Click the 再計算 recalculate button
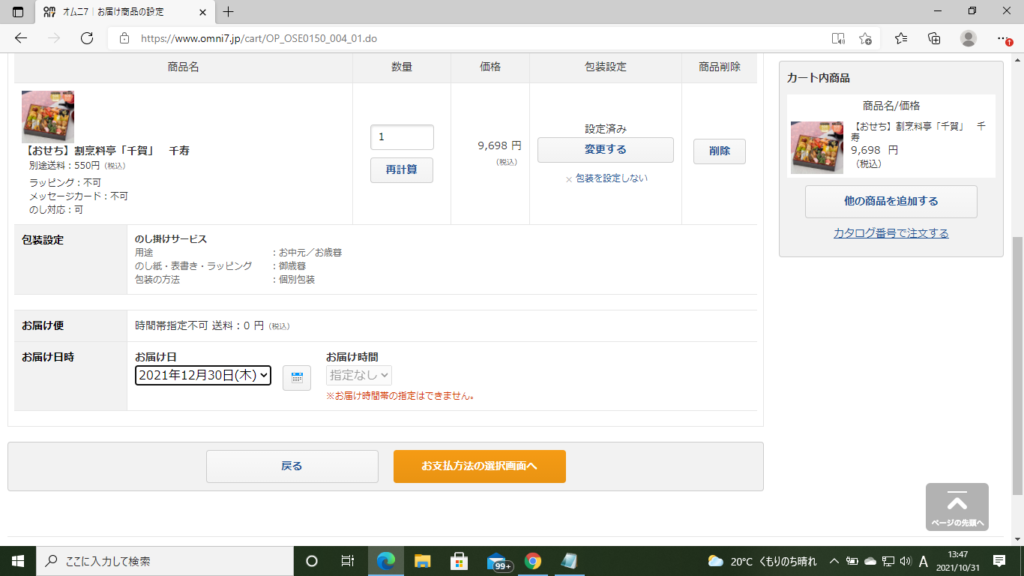 402,170
